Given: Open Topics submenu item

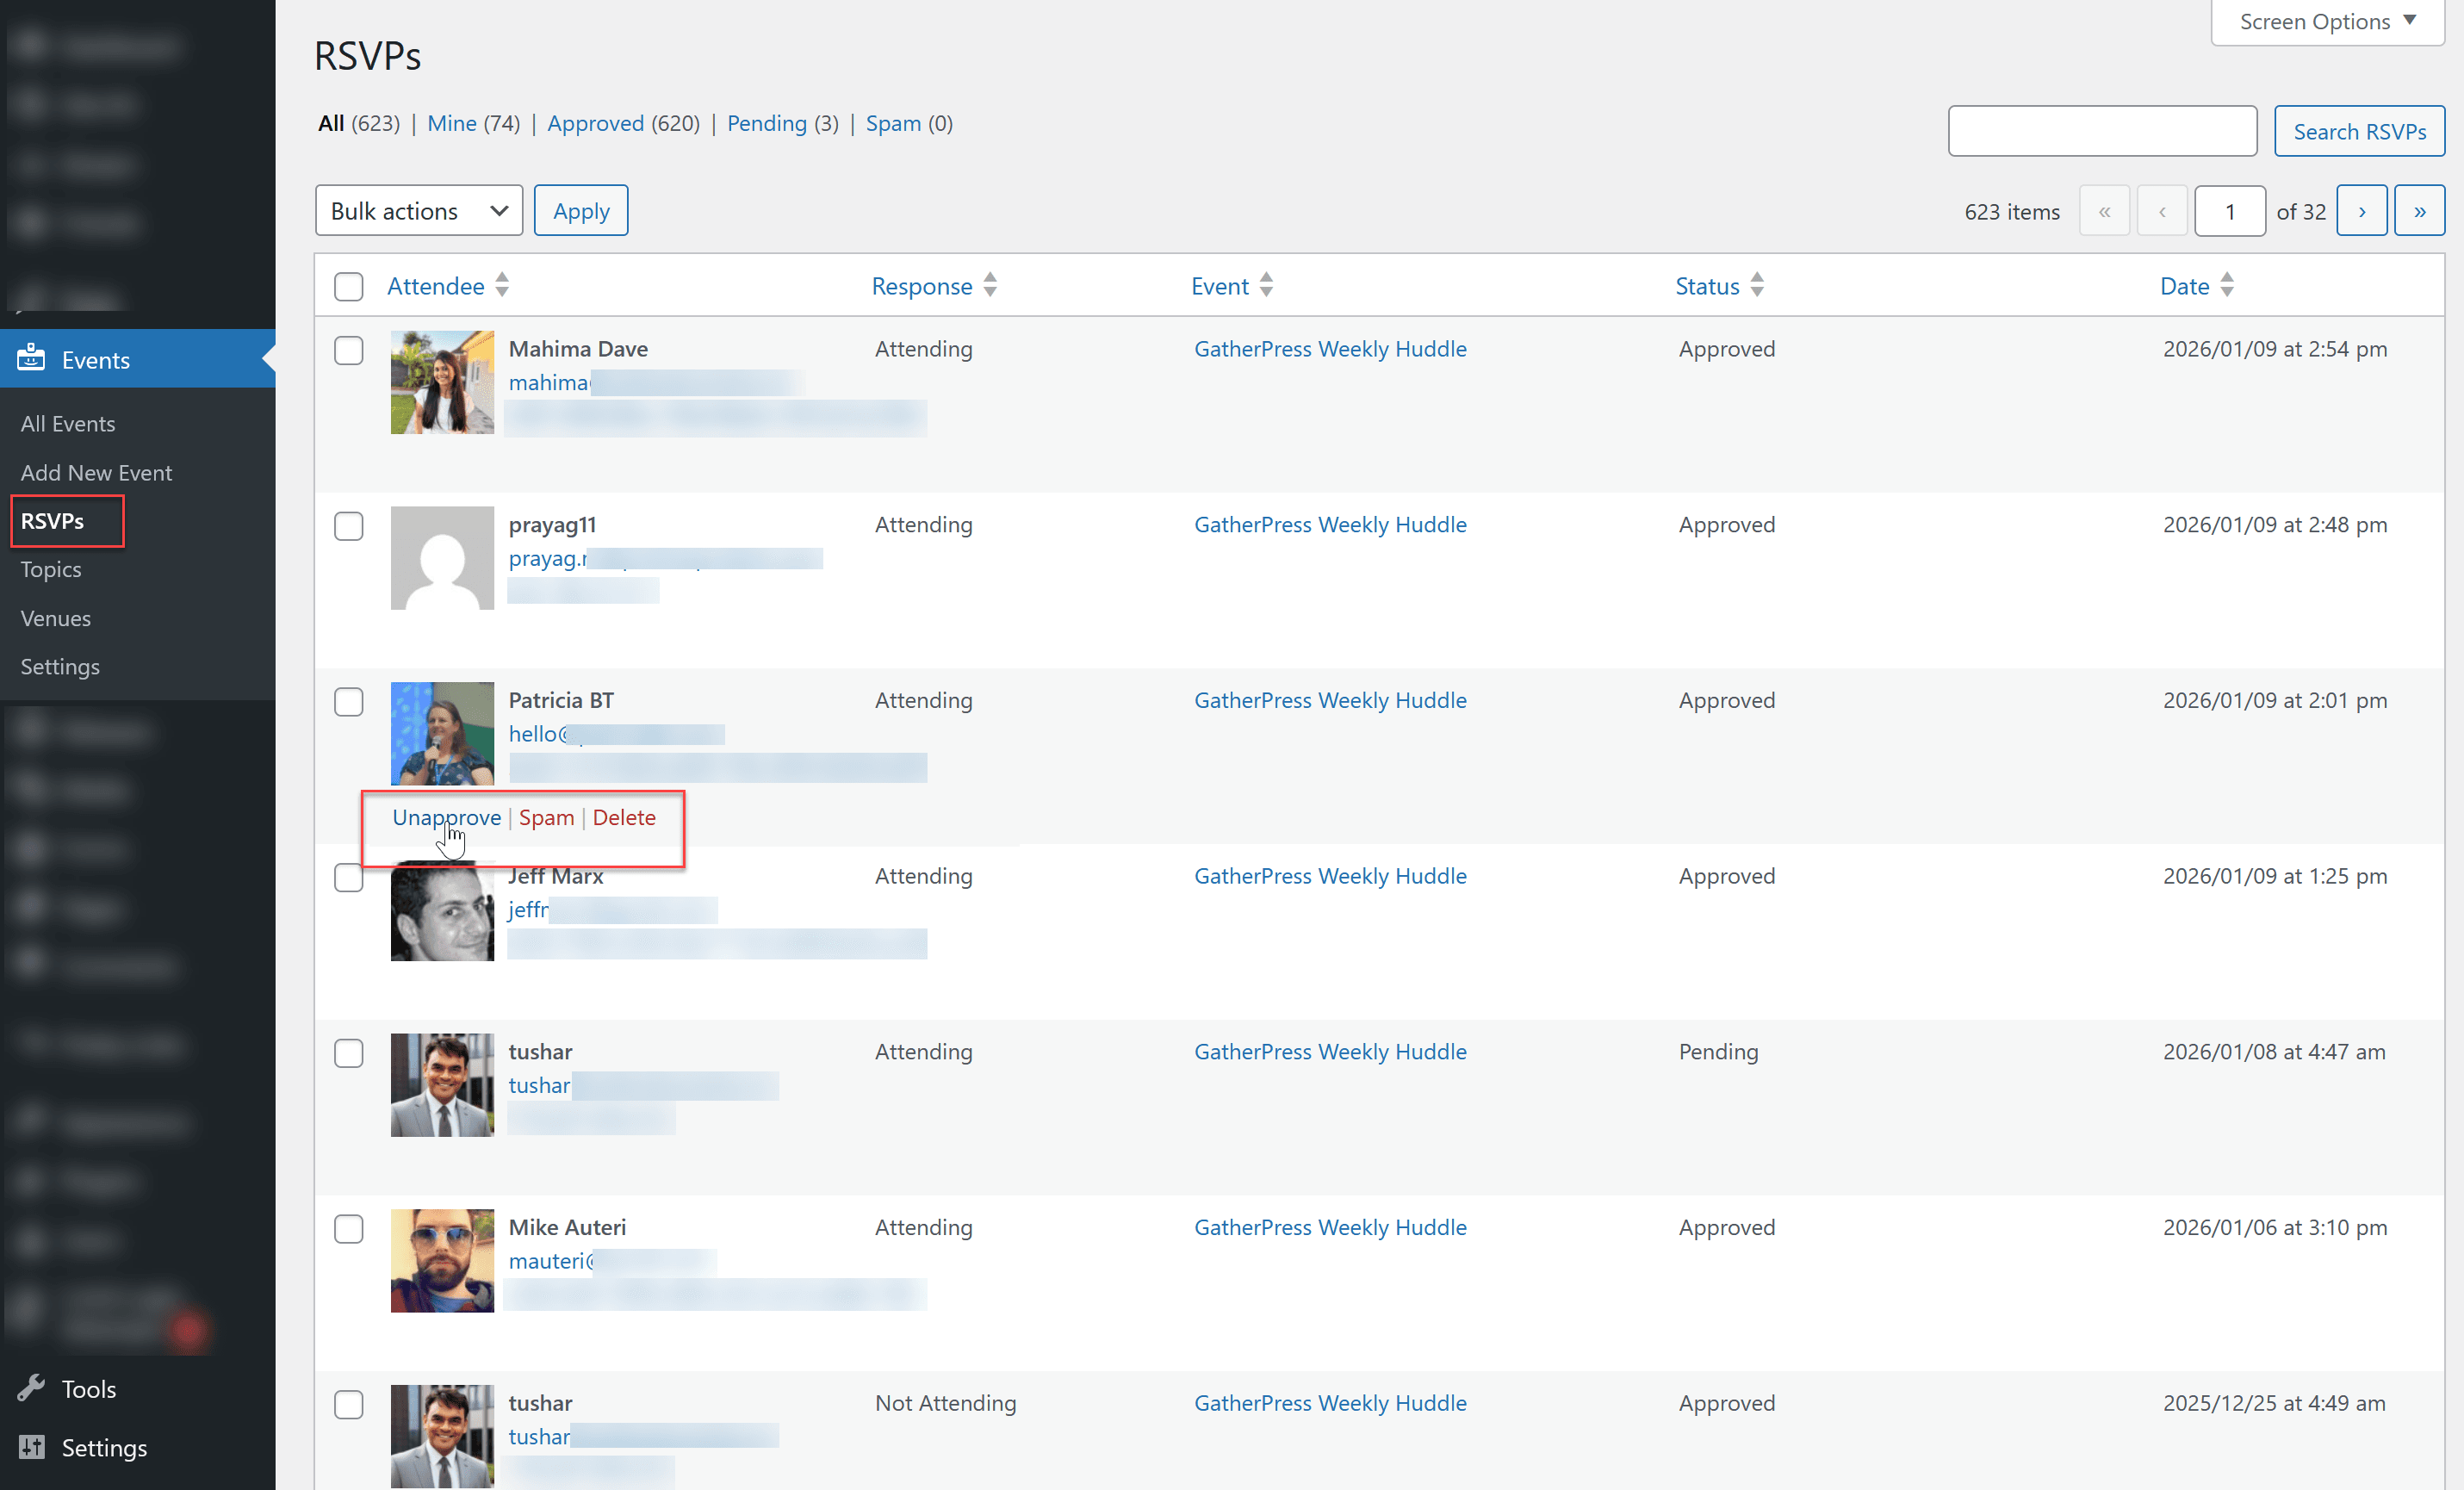Looking at the screenshot, I should (51, 569).
